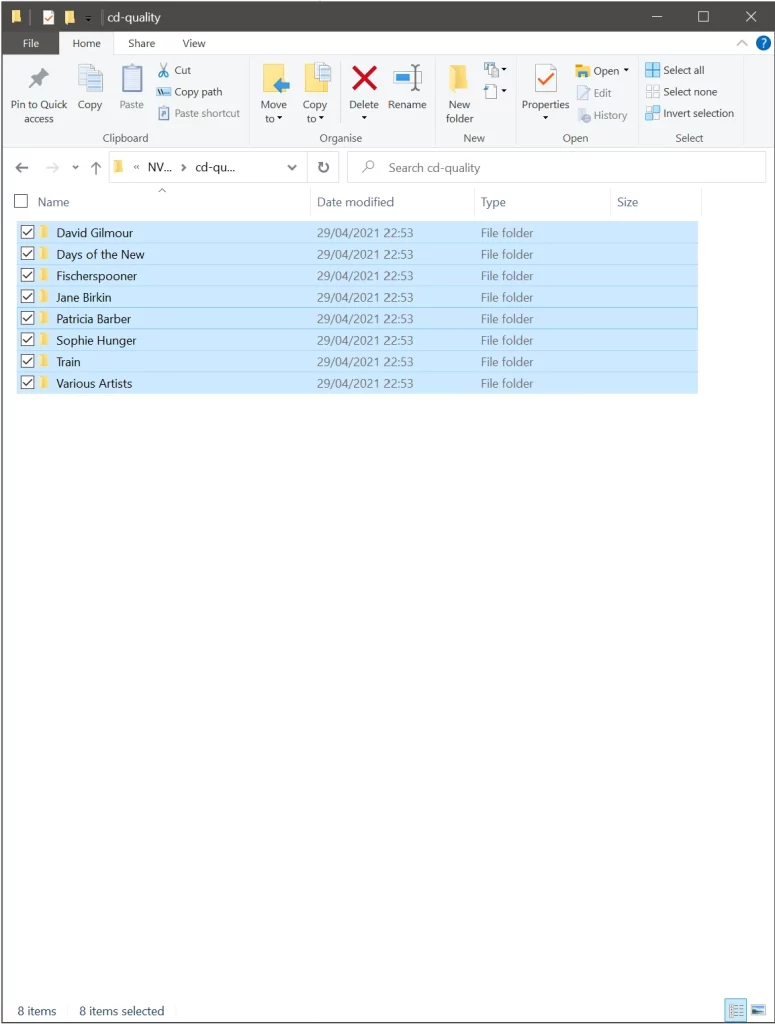Image resolution: width=775 pixels, height=1024 pixels.
Task: Sort by the Size column header
Action: click(x=627, y=202)
